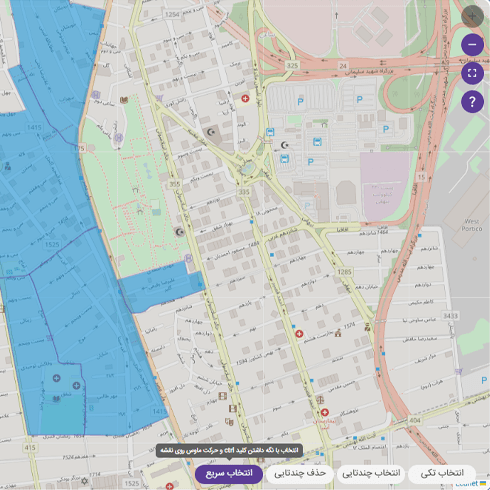490x490 pixels.
Task: Choose حذف چندتایی multi-delete mode
Action: click(300, 474)
